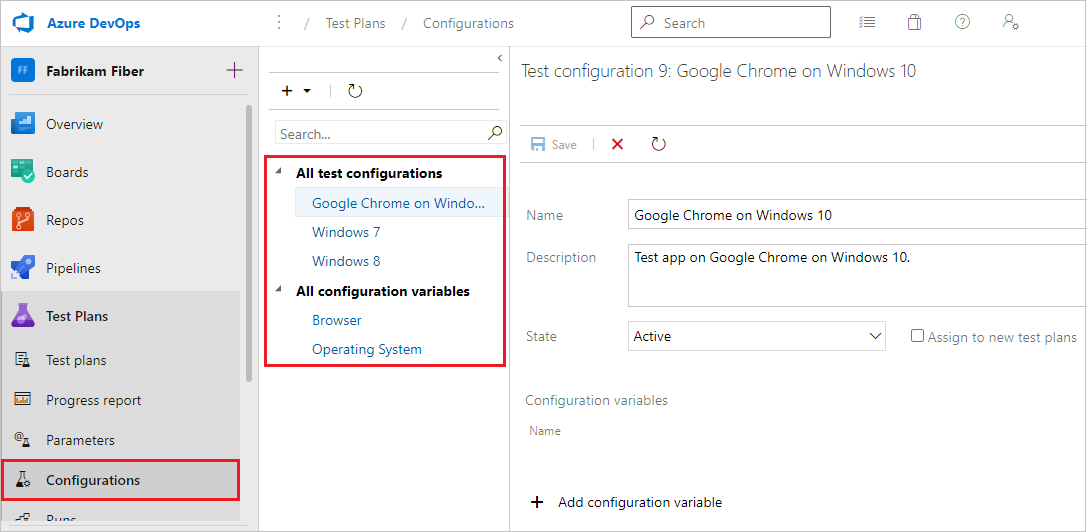Enable Assign to new test plans checkbox
This screenshot has width=1087, height=532.
click(x=917, y=336)
